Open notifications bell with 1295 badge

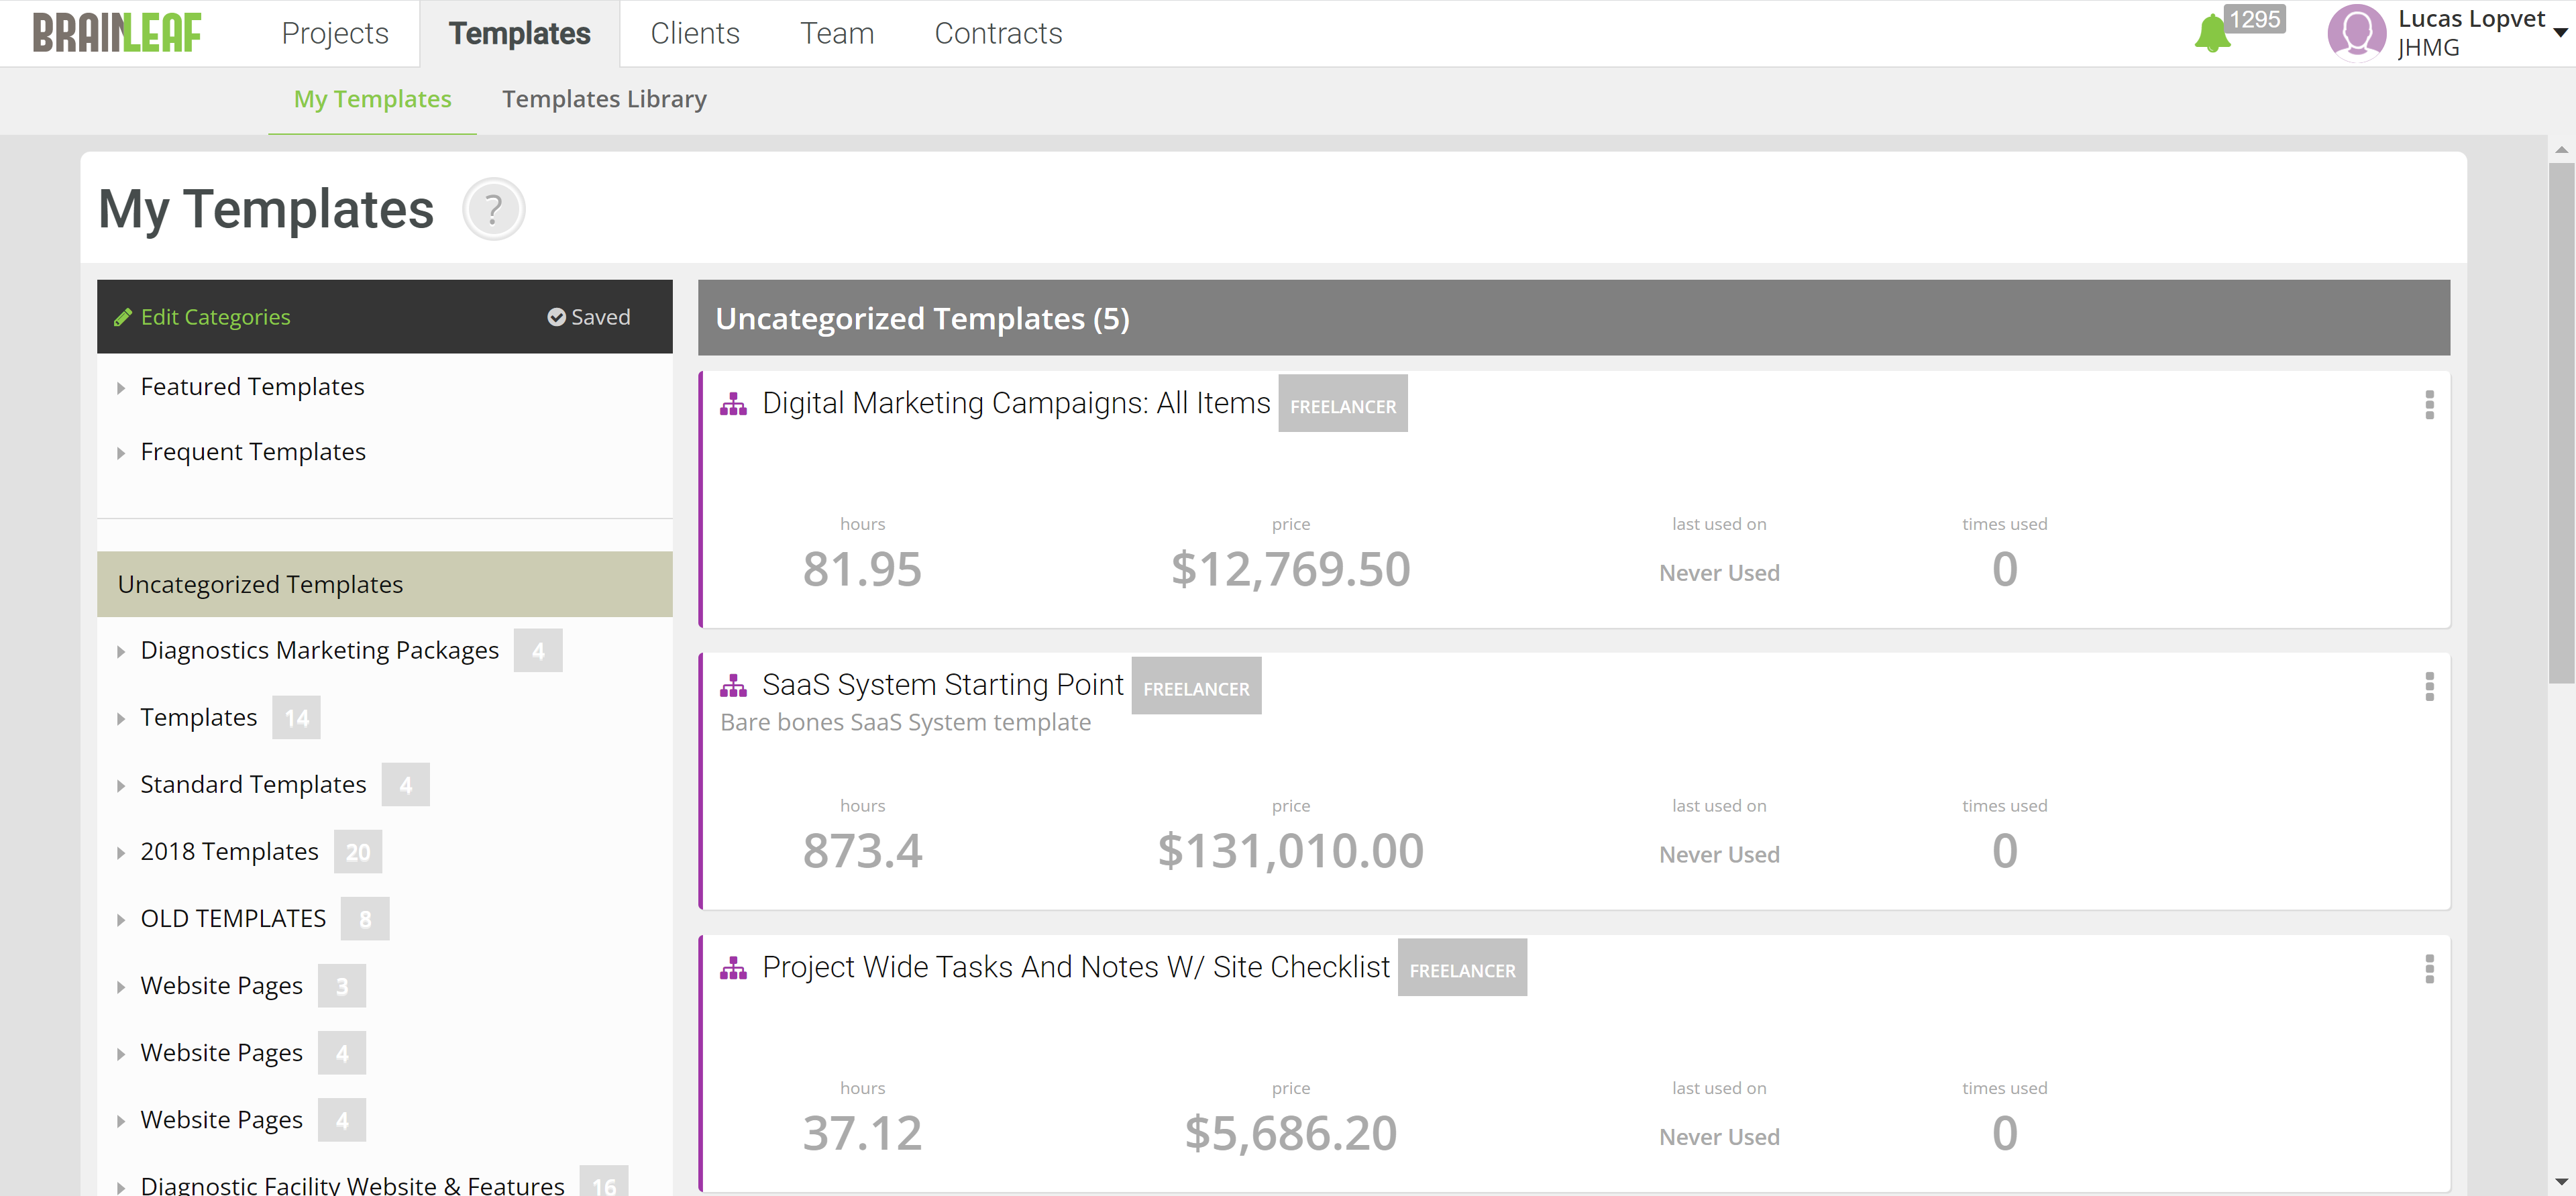coord(2212,34)
